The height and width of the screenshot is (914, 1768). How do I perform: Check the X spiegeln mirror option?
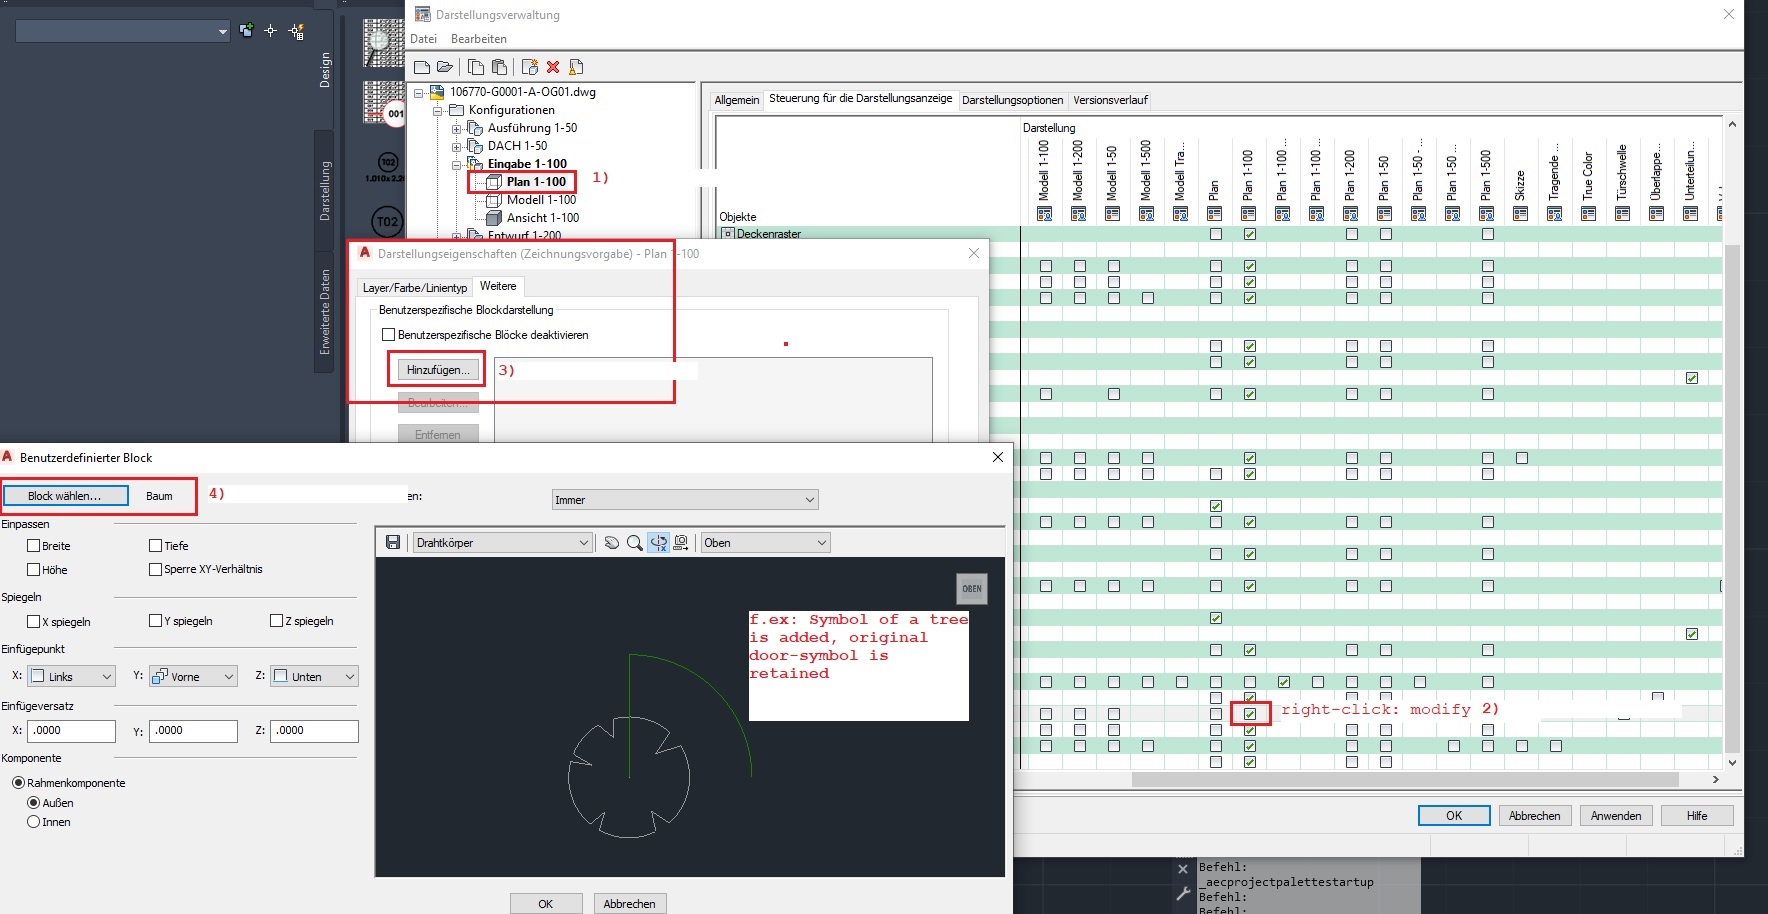[x=34, y=621]
